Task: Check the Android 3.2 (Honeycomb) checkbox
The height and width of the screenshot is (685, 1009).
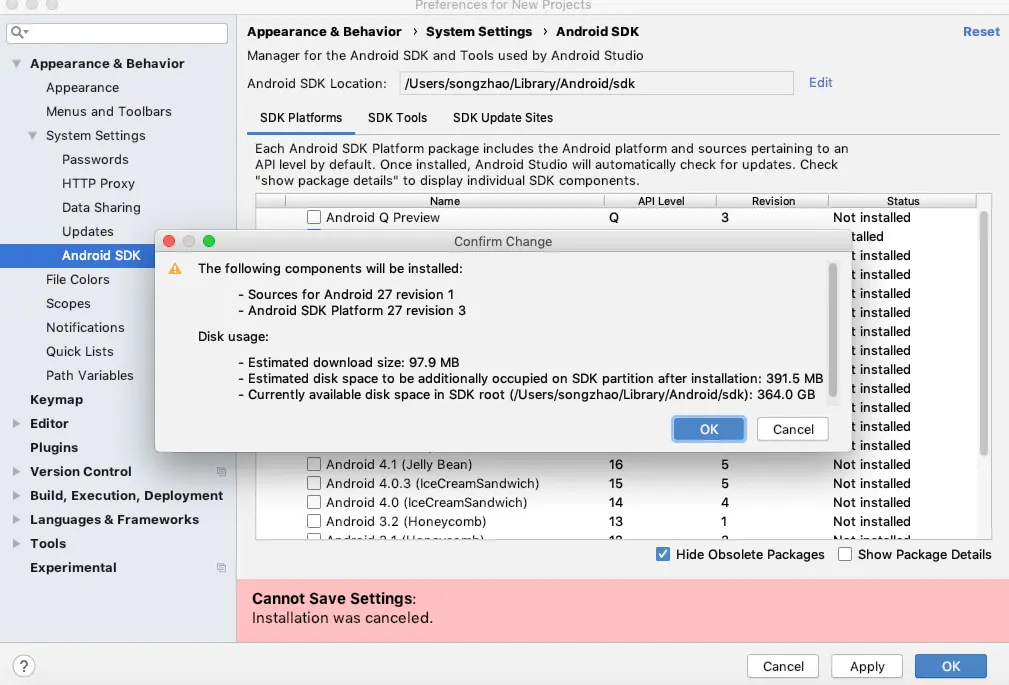Action: (x=313, y=521)
